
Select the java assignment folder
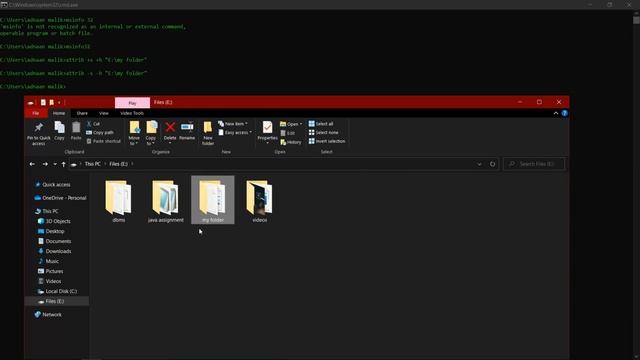pyautogui.click(x=166, y=201)
